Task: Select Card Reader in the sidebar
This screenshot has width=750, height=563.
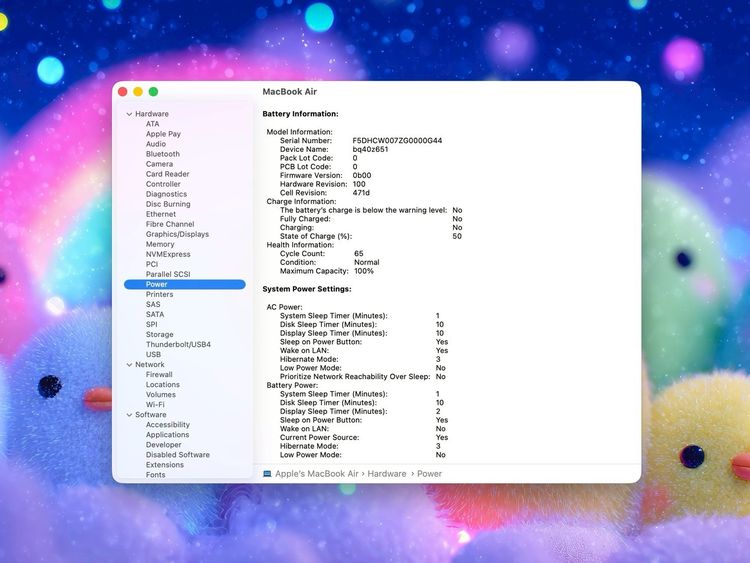Action: coord(167,174)
